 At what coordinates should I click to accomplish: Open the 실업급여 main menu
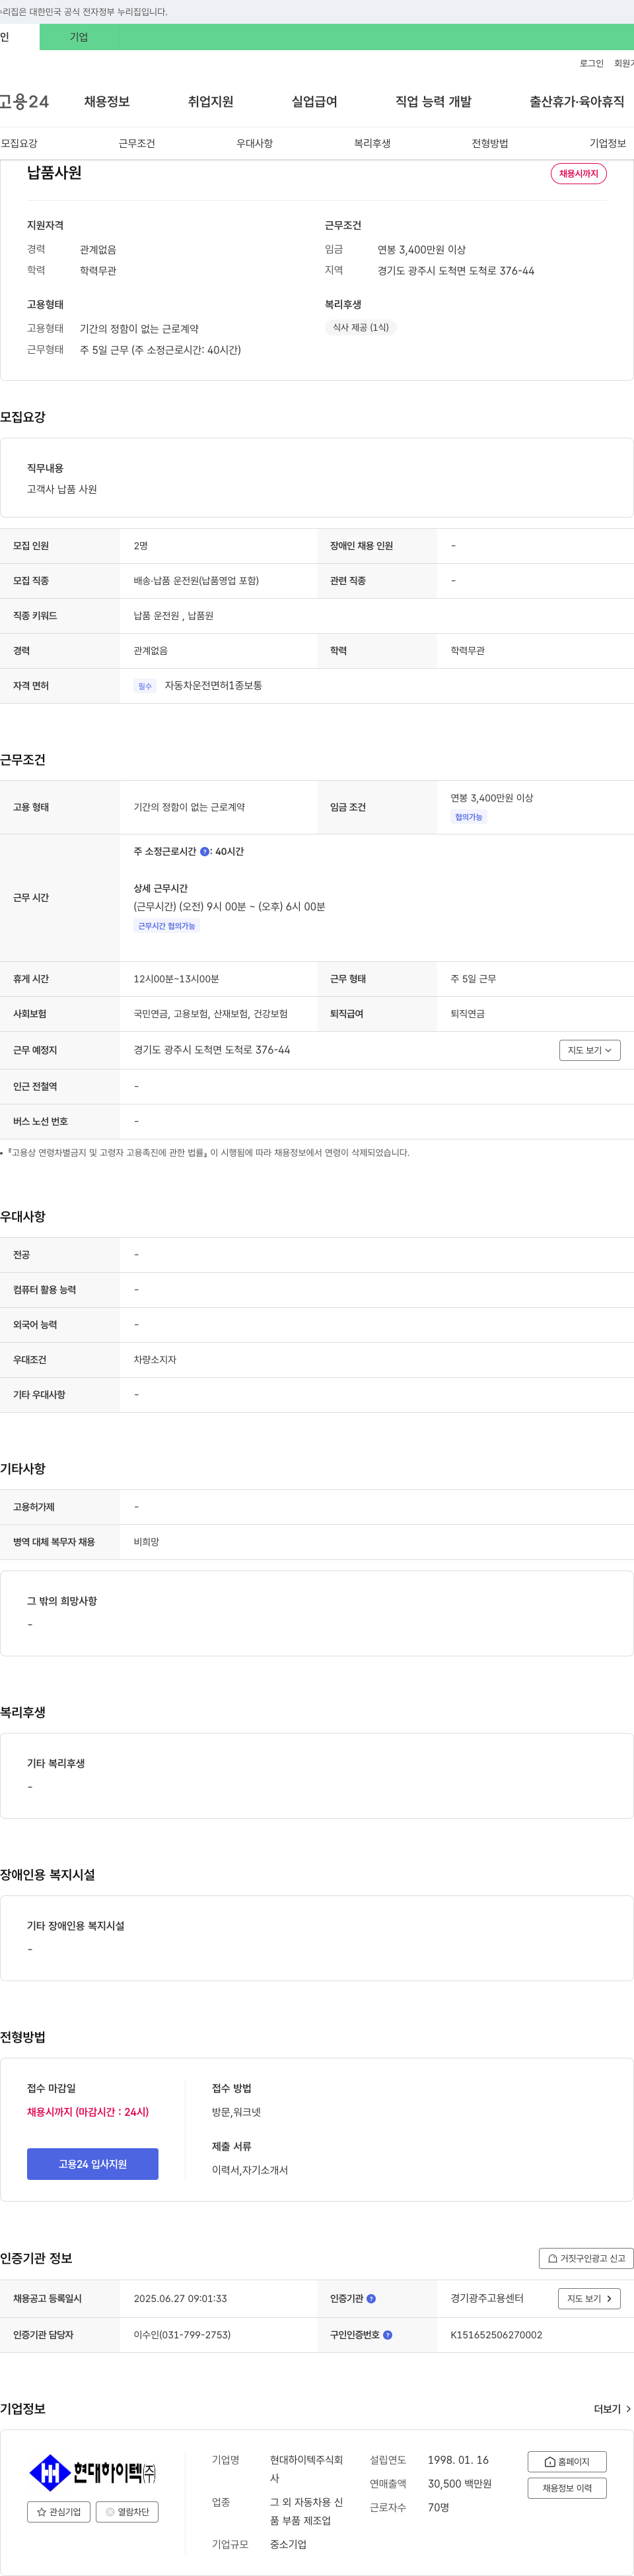click(315, 102)
